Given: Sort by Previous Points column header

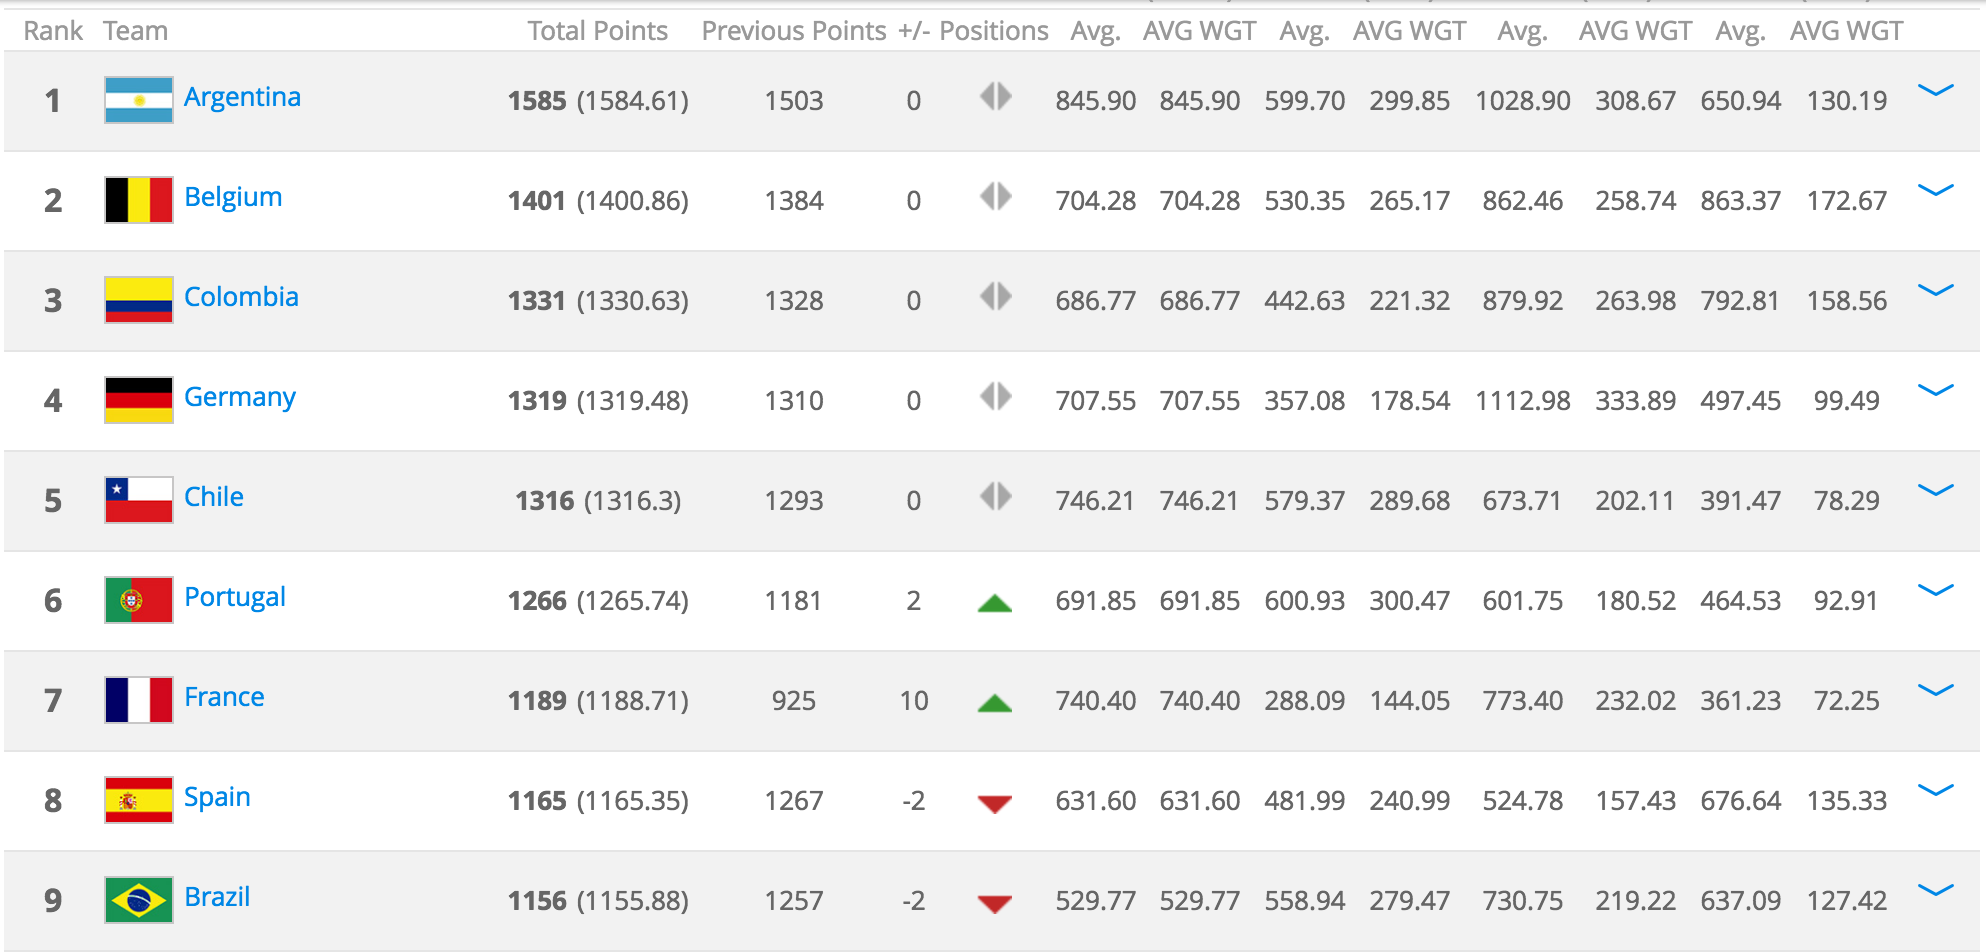Looking at the screenshot, I should point(794,31).
